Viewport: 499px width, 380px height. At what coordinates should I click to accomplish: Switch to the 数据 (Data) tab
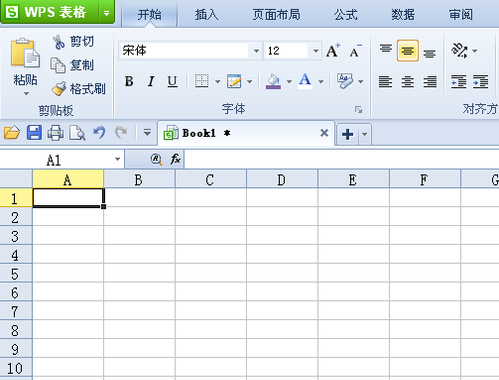(403, 15)
